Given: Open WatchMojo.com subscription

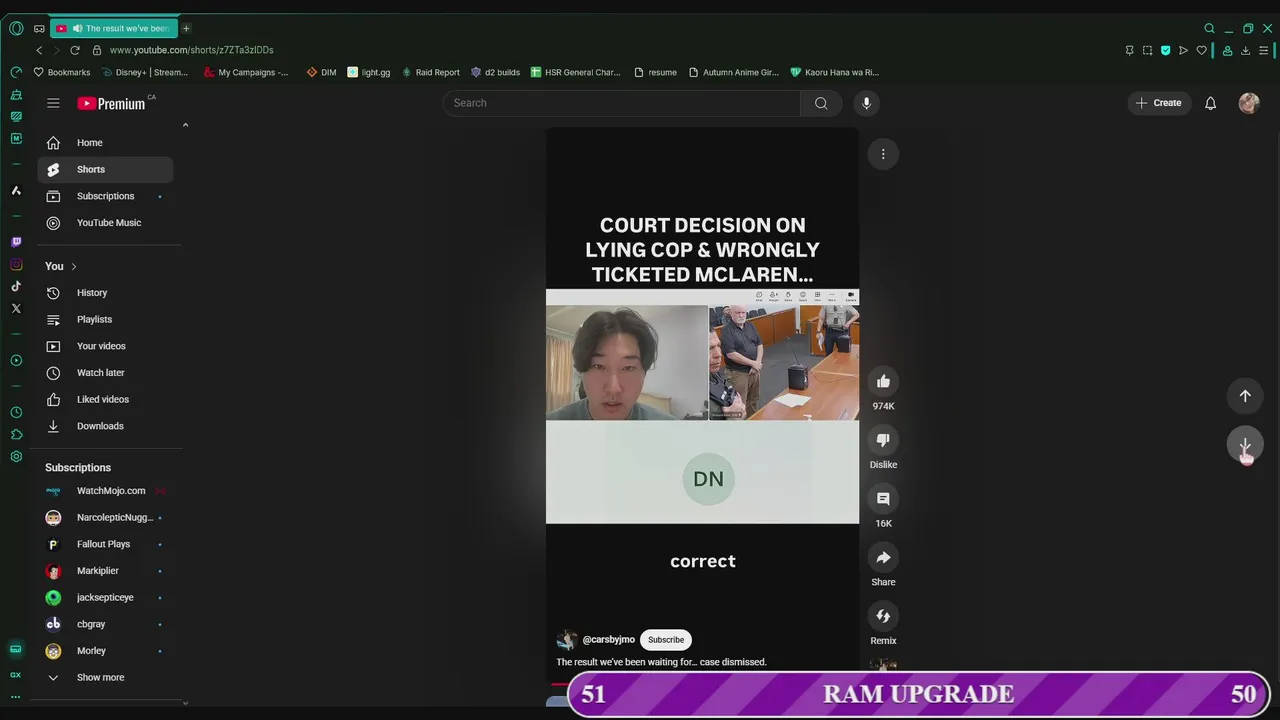Looking at the screenshot, I should [105, 491].
